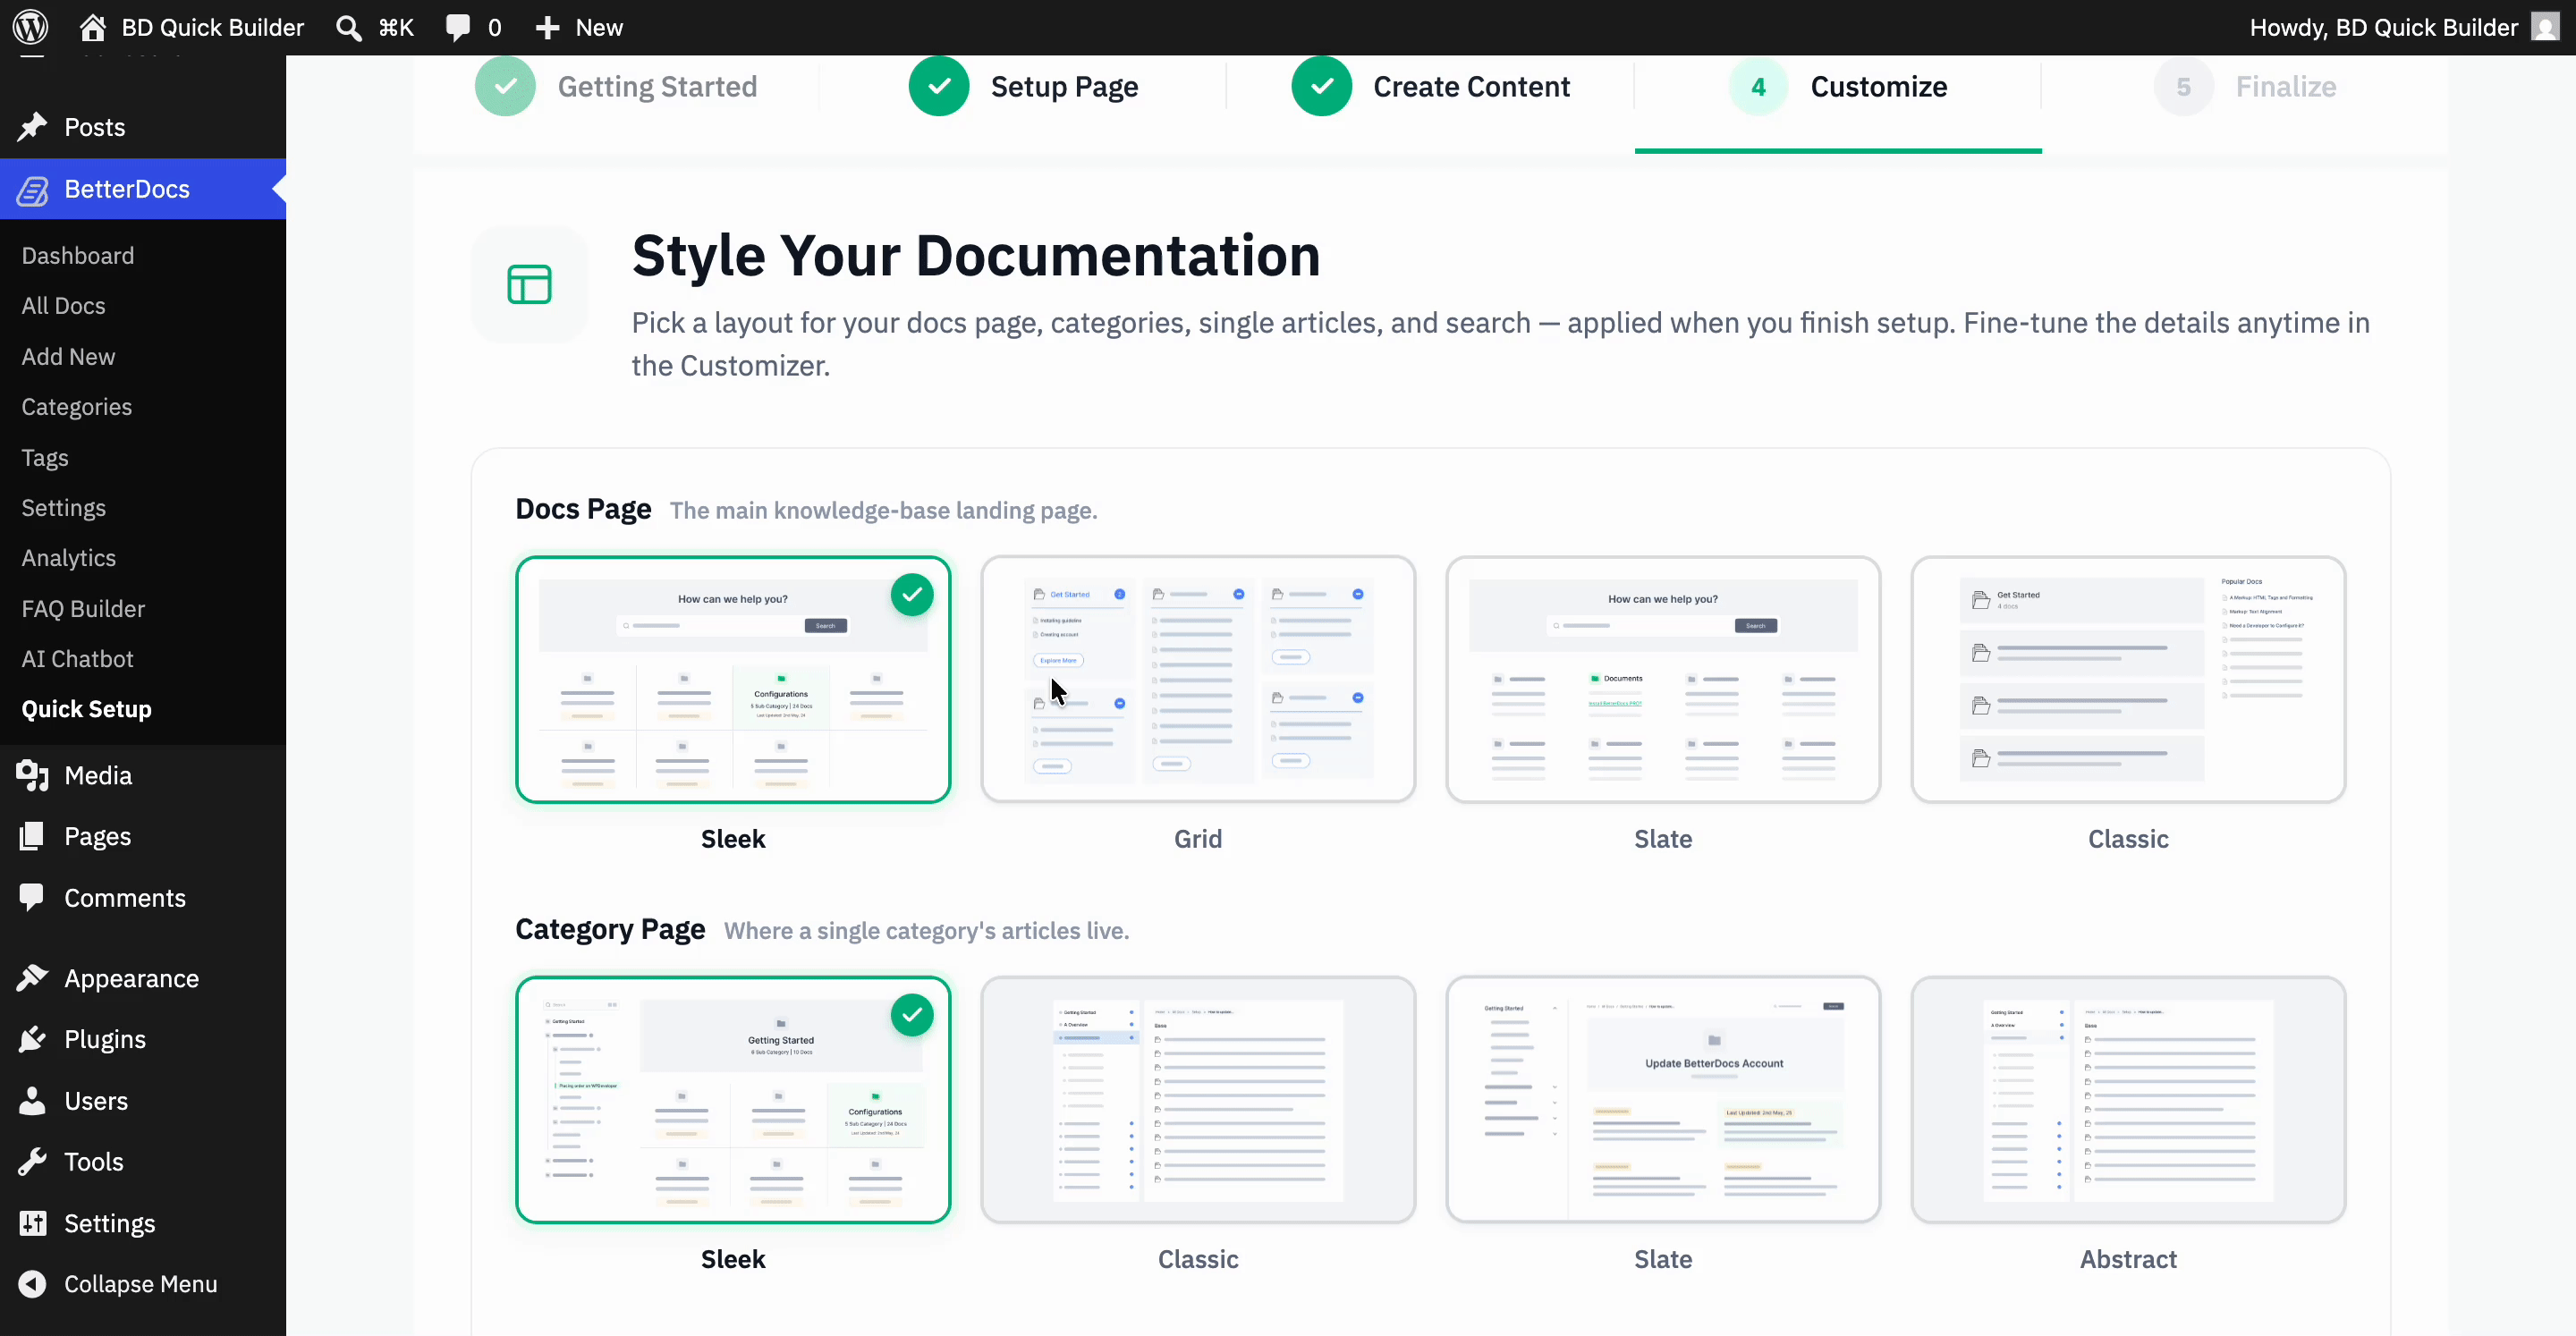Open the site home icon
The height and width of the screenshot is (1336, 2576).
93,27
